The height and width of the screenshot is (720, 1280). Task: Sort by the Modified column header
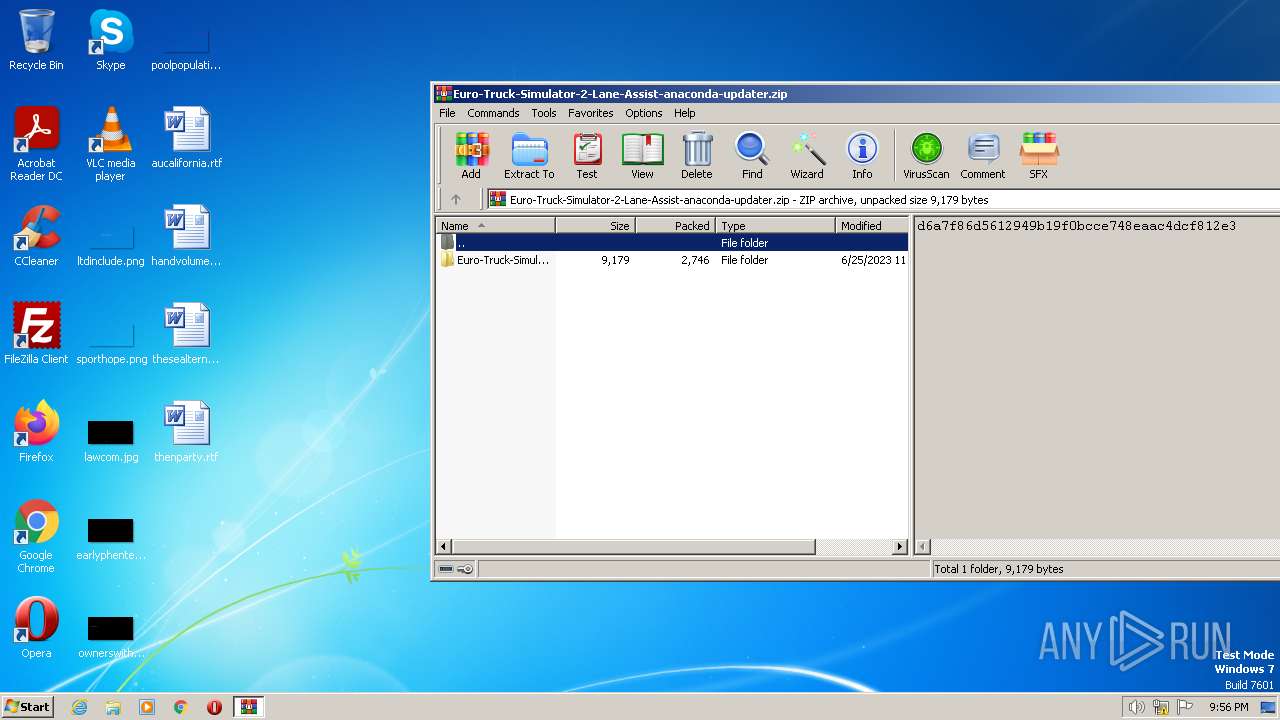point(872,226)
